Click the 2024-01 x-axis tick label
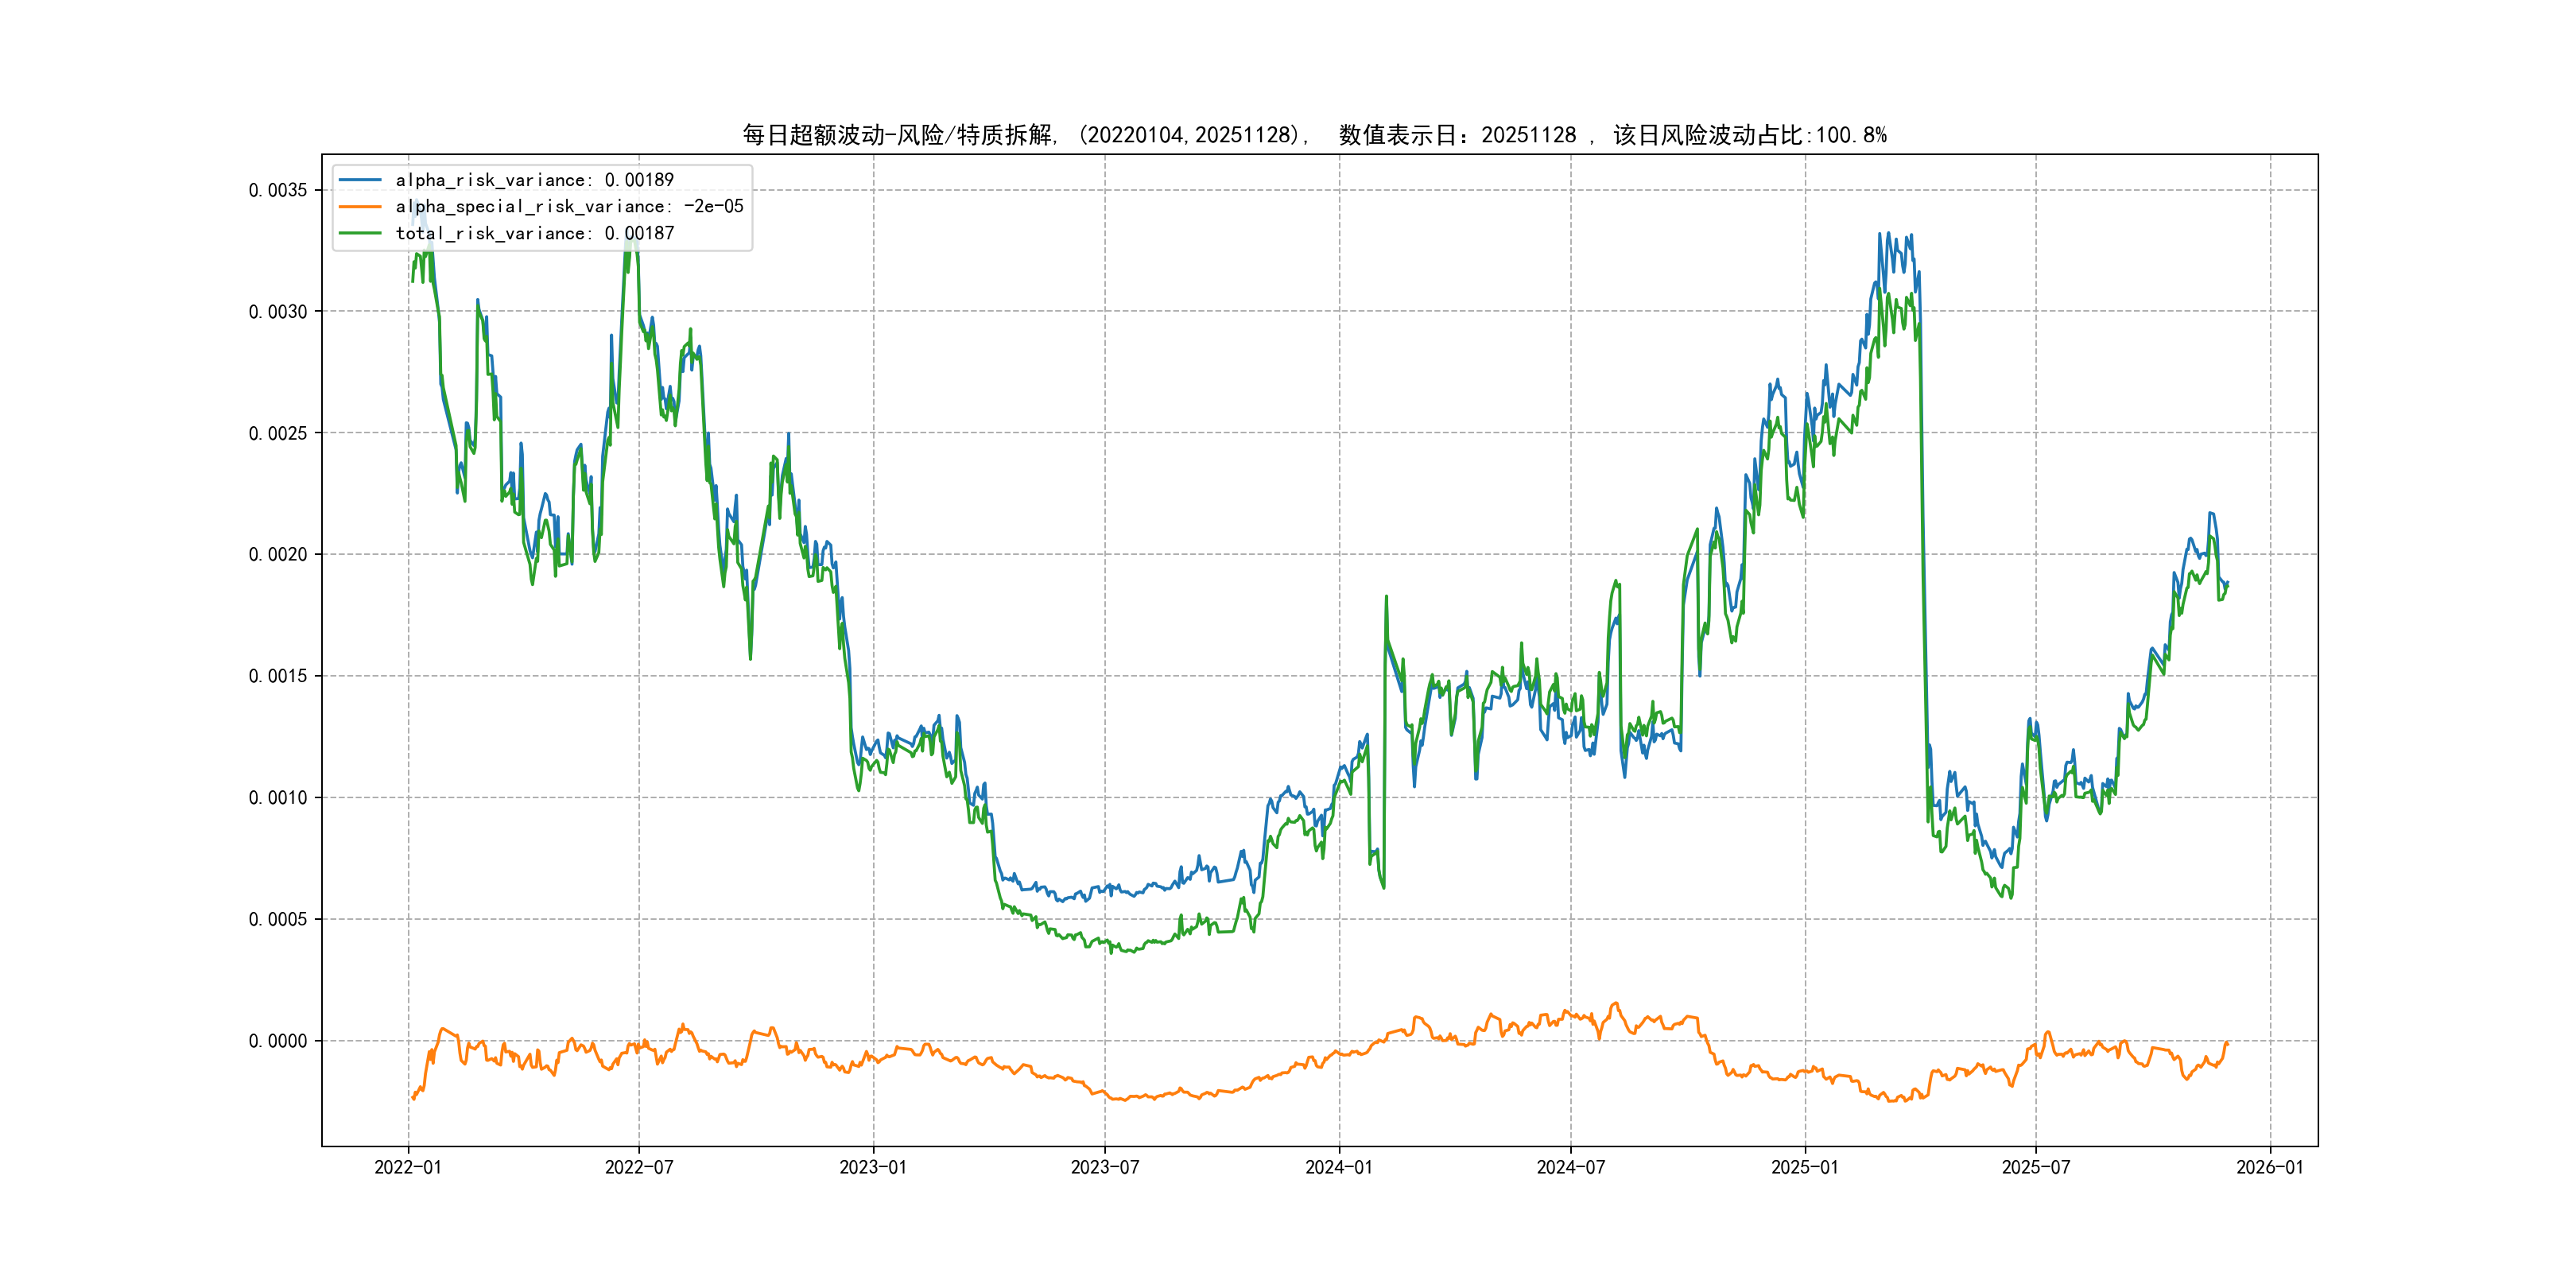The image size is (2576, 1288). coord(1339,1167)
